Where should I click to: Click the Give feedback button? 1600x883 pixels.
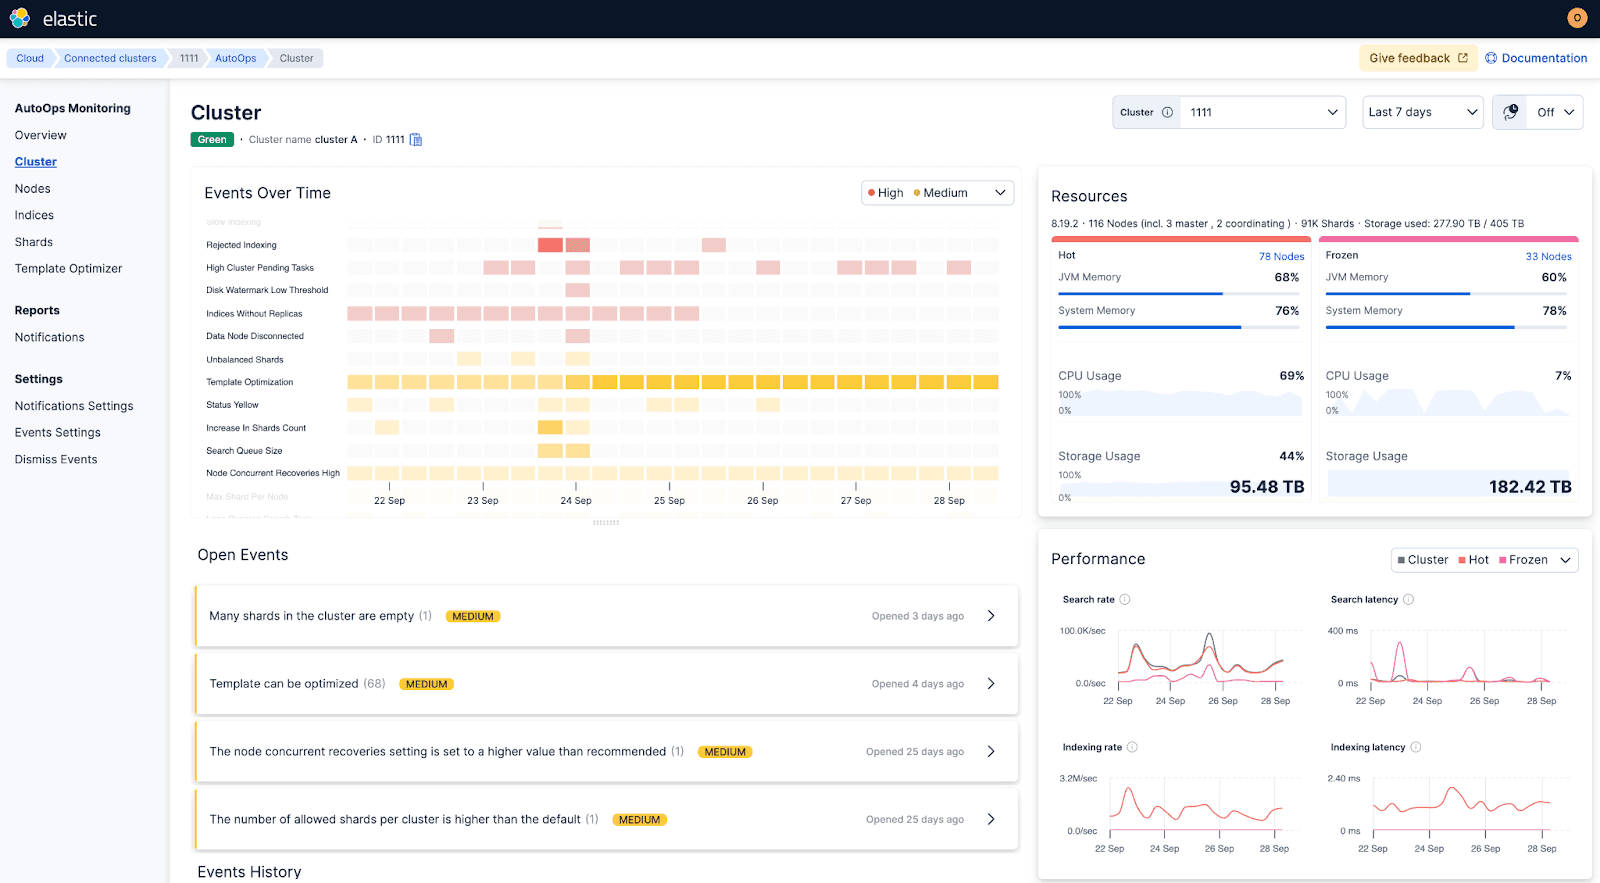click(x=1417, y=59)
